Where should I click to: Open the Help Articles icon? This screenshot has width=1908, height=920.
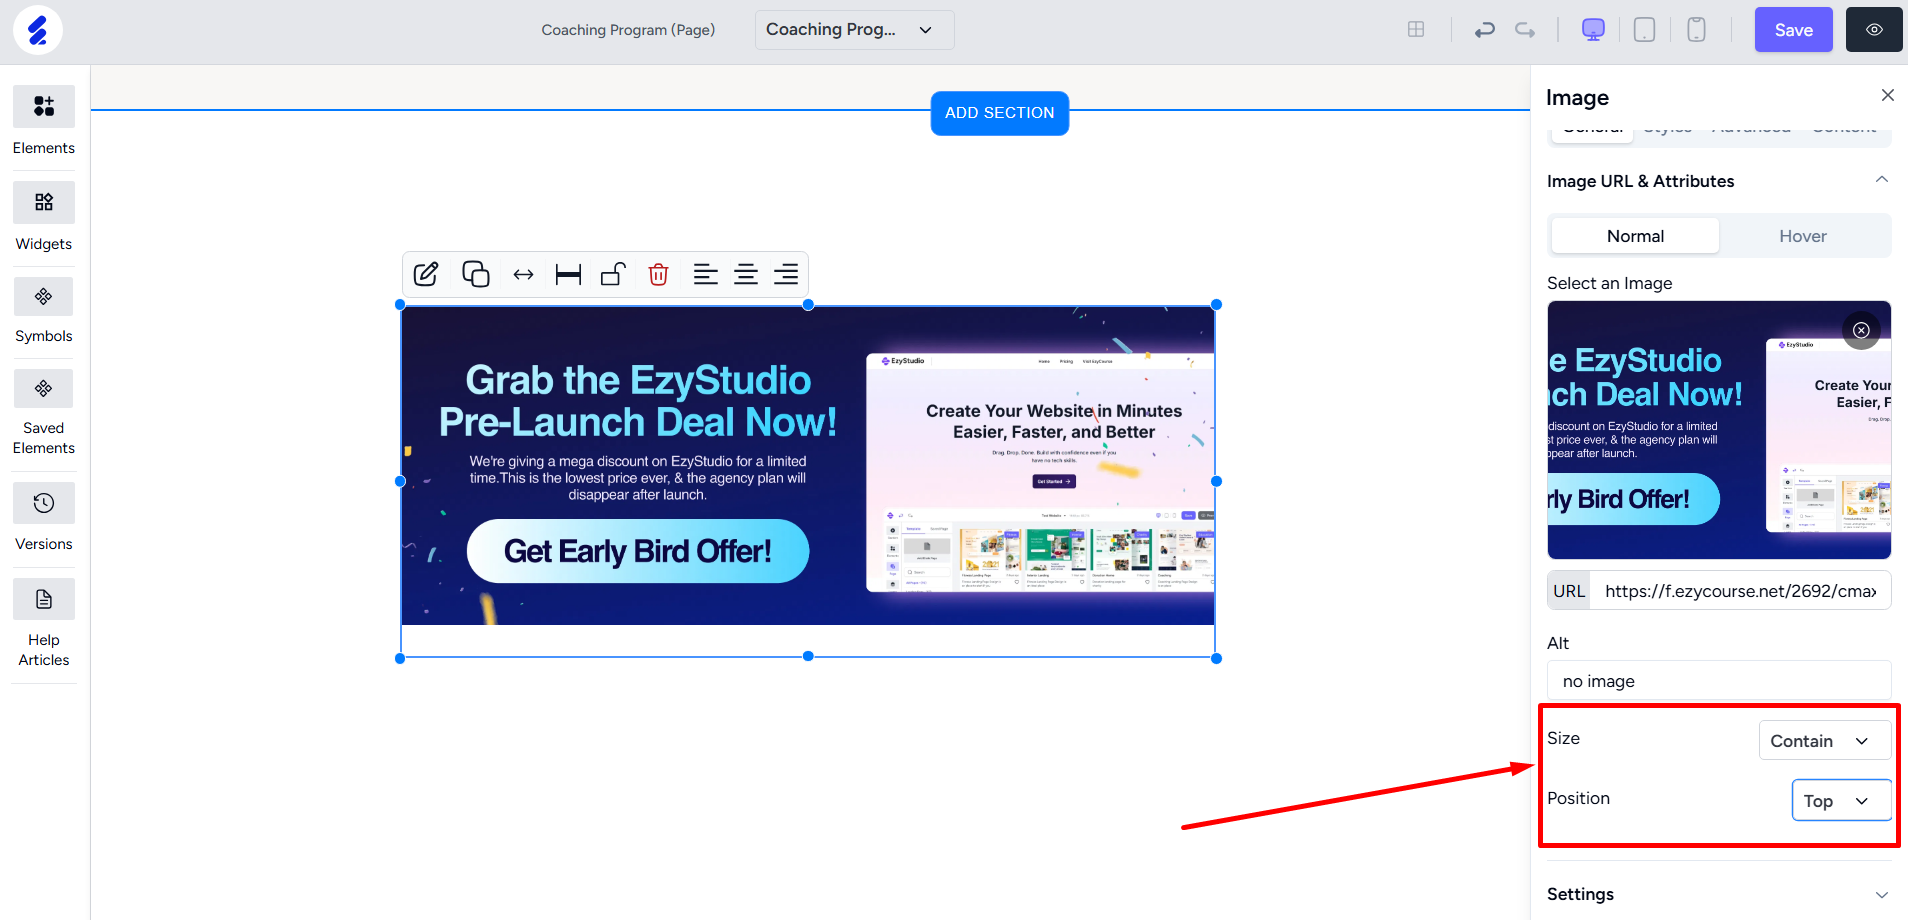coord(44,599)
